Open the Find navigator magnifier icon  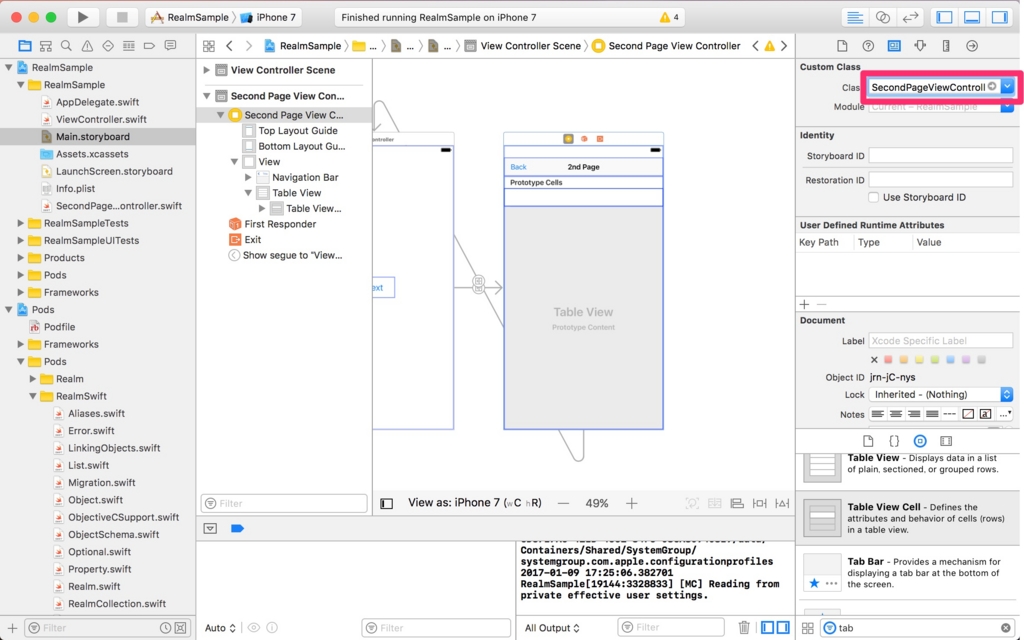pyautogui.click(x=66, y=46)
